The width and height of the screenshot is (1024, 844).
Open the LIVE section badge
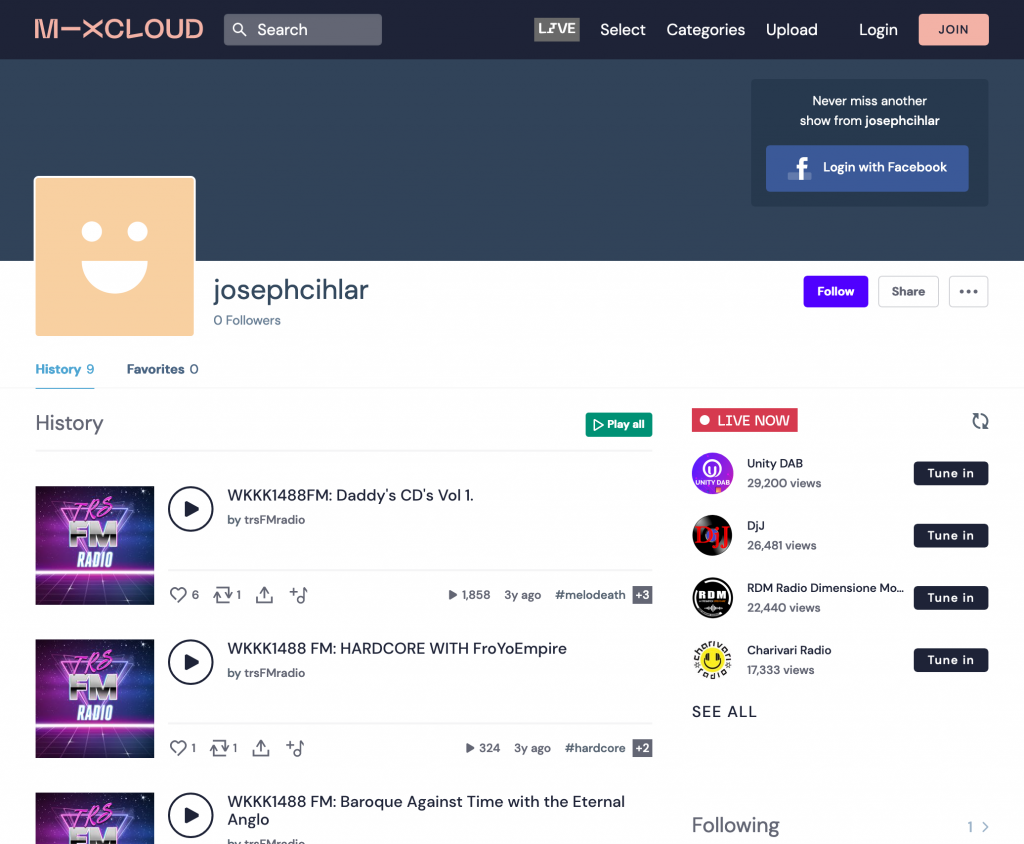tap(556, 29)
